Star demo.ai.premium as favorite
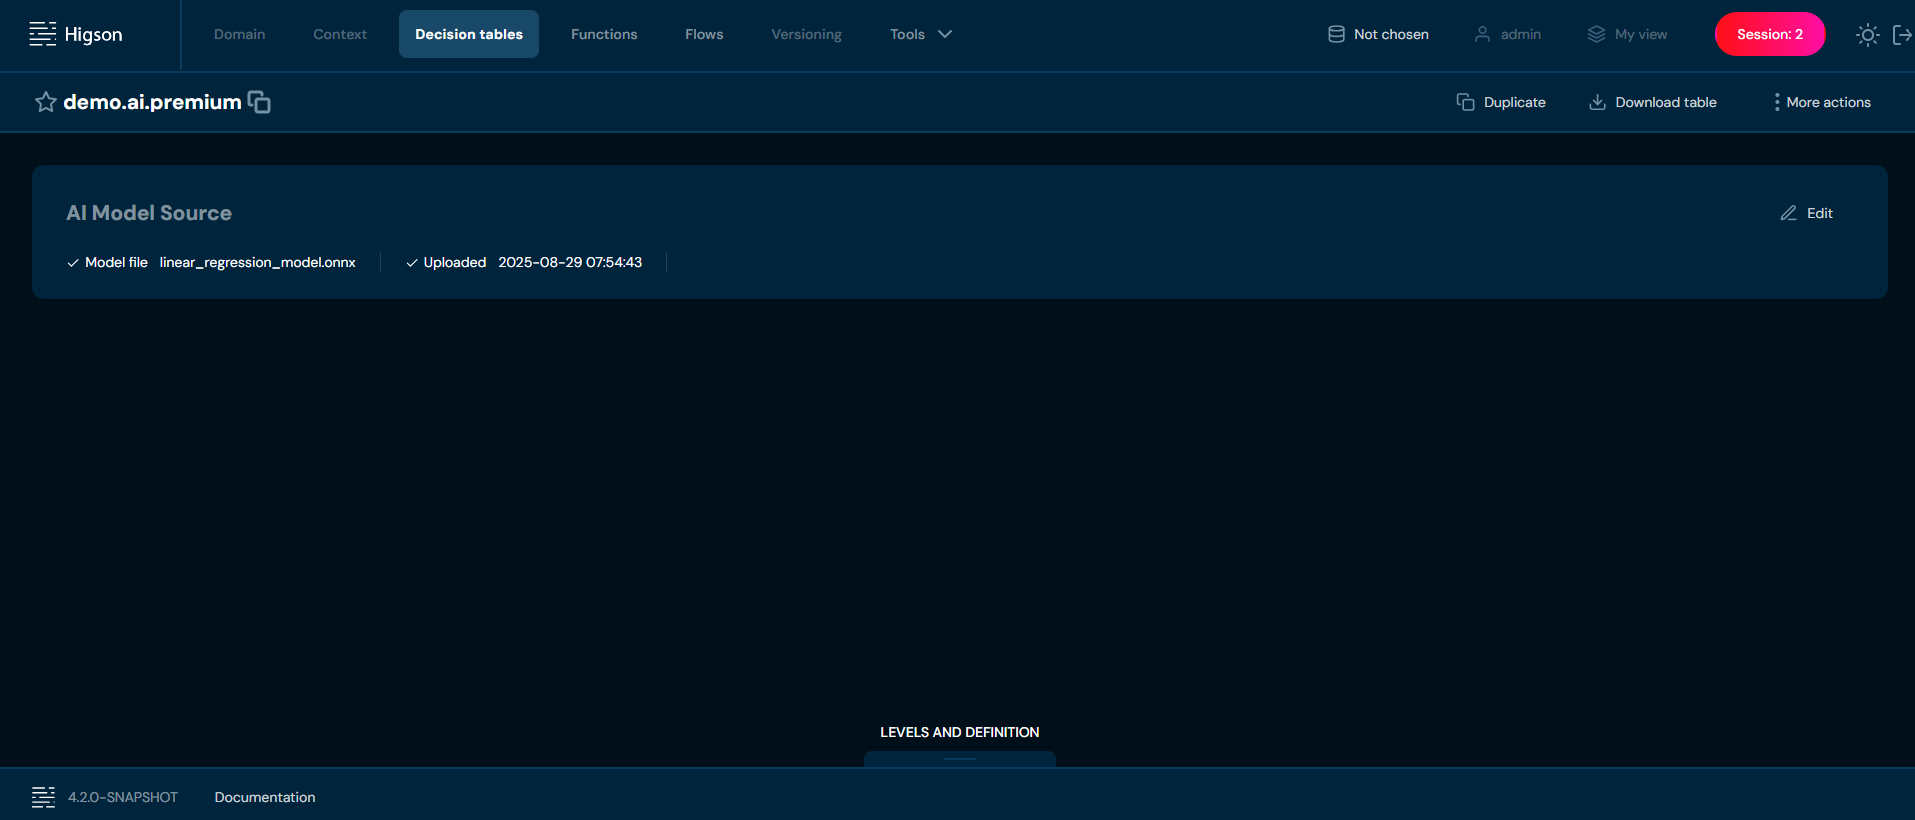Viewport: 1915px width, 820px height. [45, 102]
